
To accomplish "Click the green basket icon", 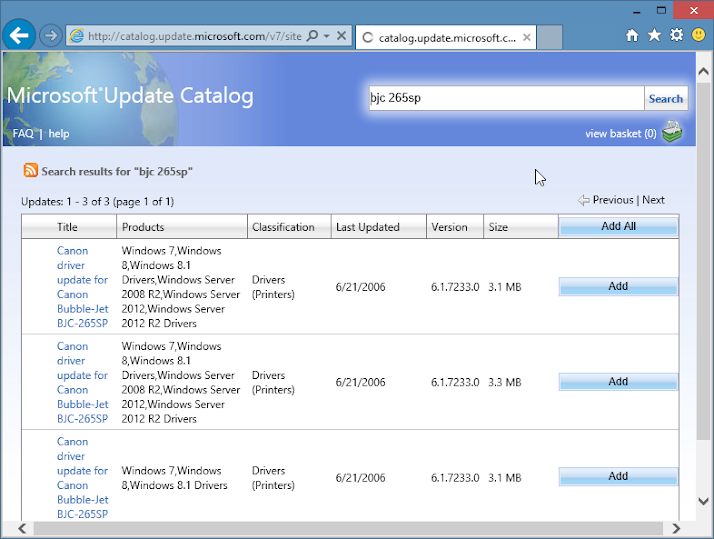I will (x=672, y=132).
